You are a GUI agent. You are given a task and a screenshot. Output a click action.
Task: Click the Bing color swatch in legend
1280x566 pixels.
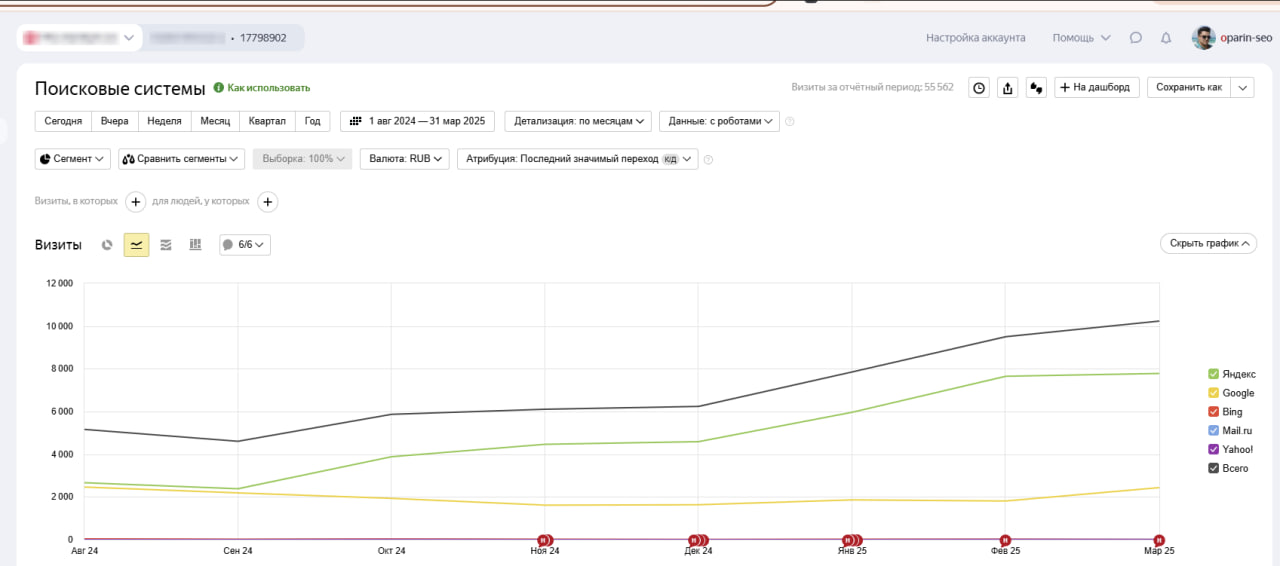[1214, 412]
